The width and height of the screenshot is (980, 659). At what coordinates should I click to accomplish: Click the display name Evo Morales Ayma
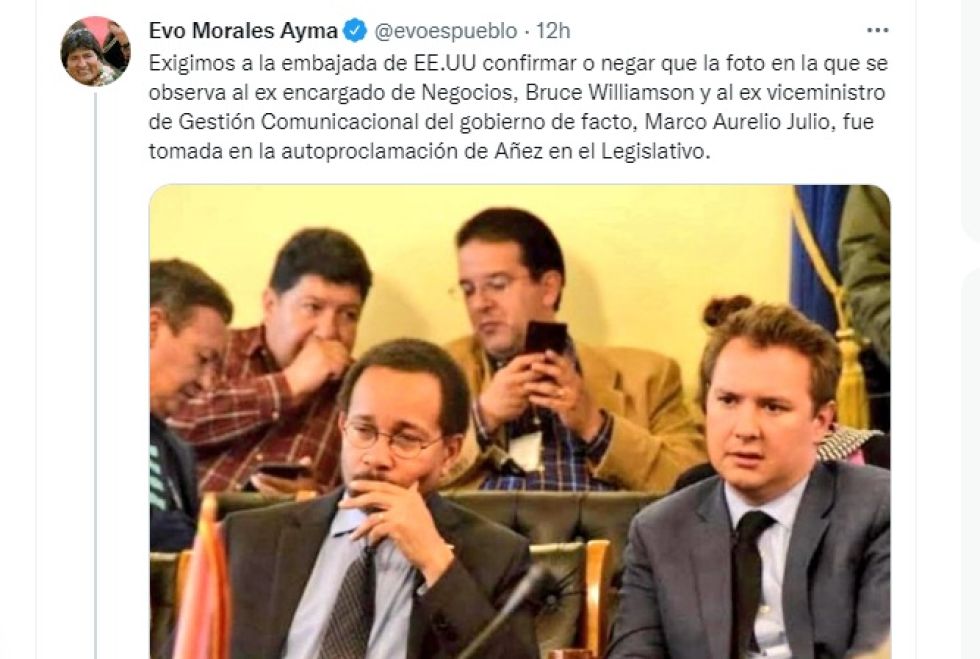243,30
